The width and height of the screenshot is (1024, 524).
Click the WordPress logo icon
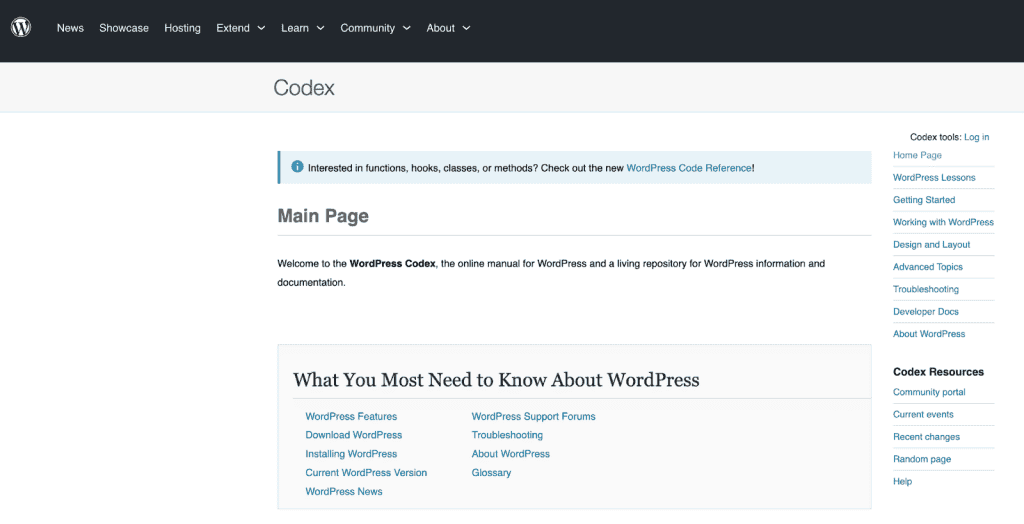pos(21,28)
